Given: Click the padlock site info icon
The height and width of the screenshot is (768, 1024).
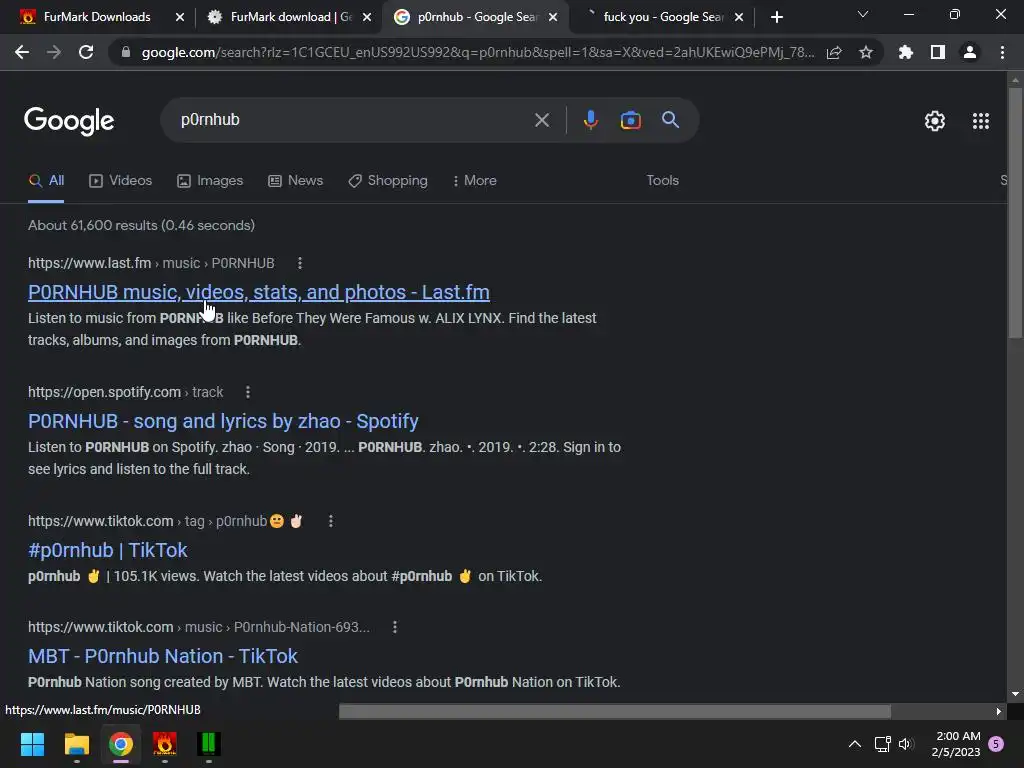Looking at the screenshot, I should coord(126,52).
